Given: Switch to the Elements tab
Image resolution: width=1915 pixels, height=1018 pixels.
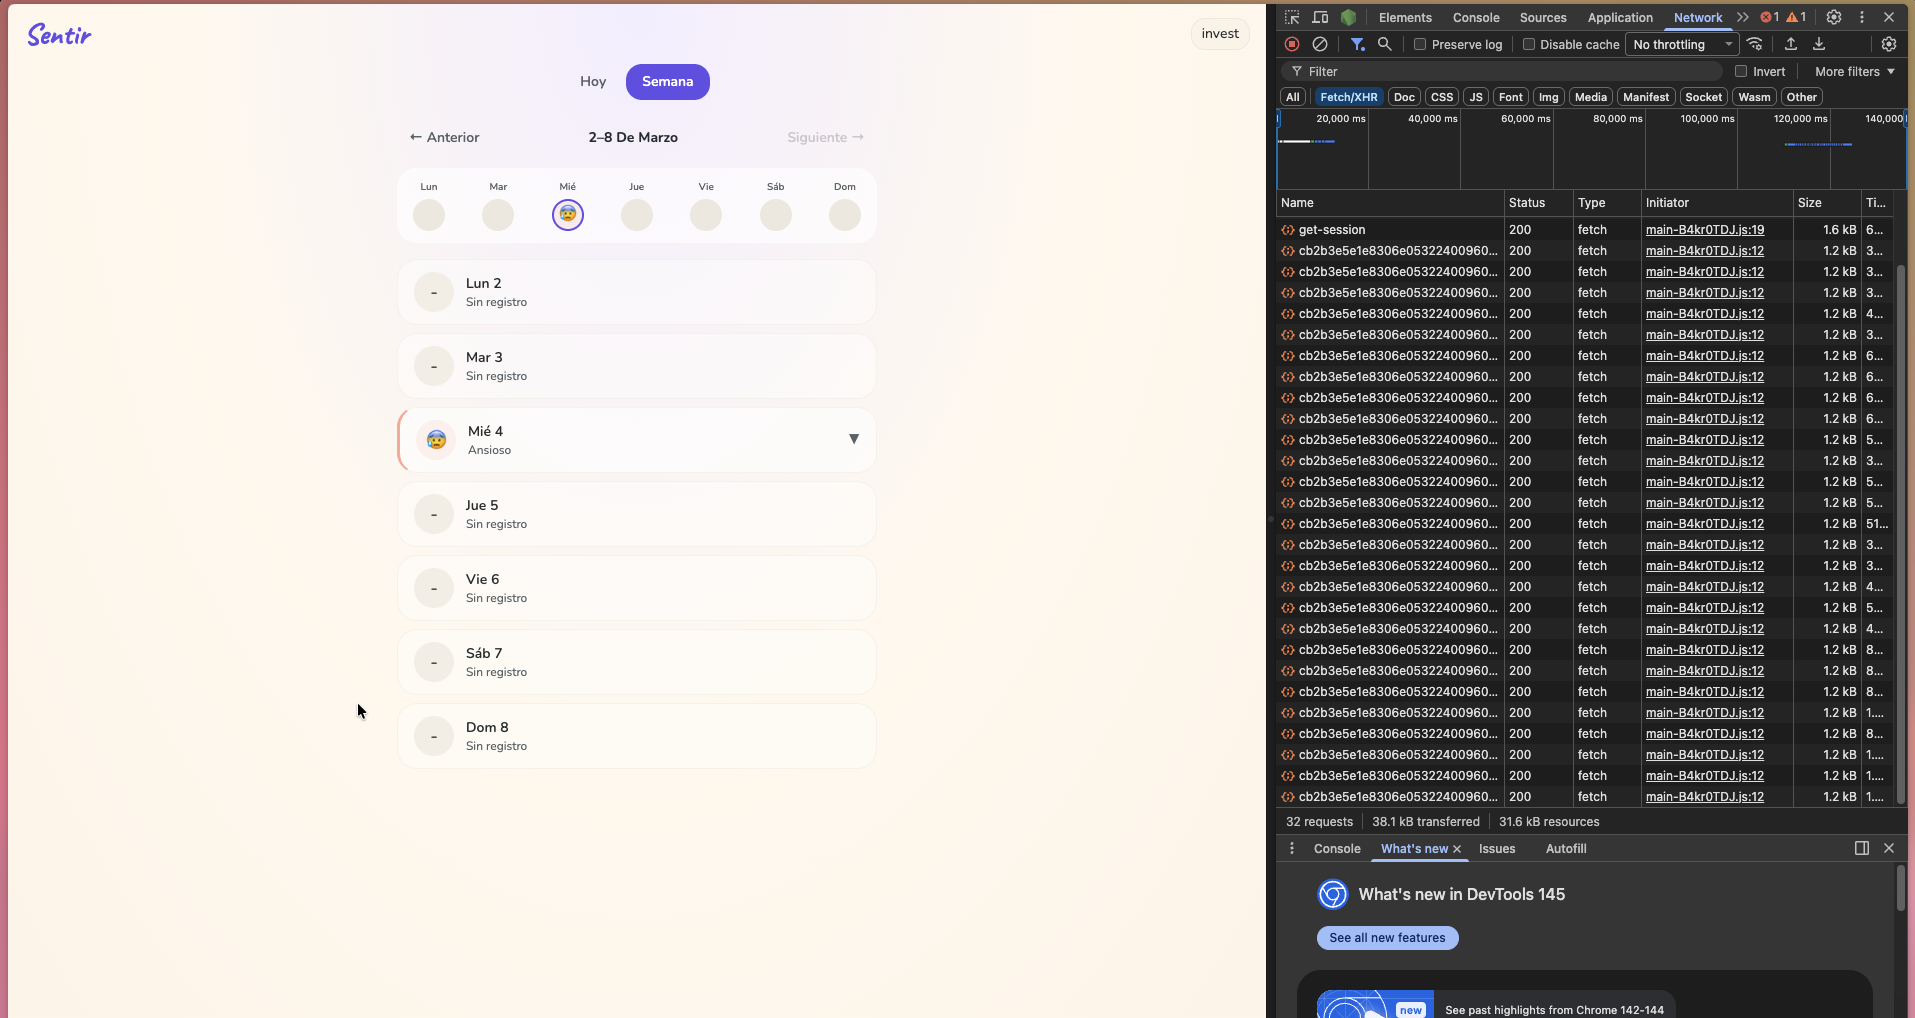Looking at the screenshot, I should [x=1405, y=17].
